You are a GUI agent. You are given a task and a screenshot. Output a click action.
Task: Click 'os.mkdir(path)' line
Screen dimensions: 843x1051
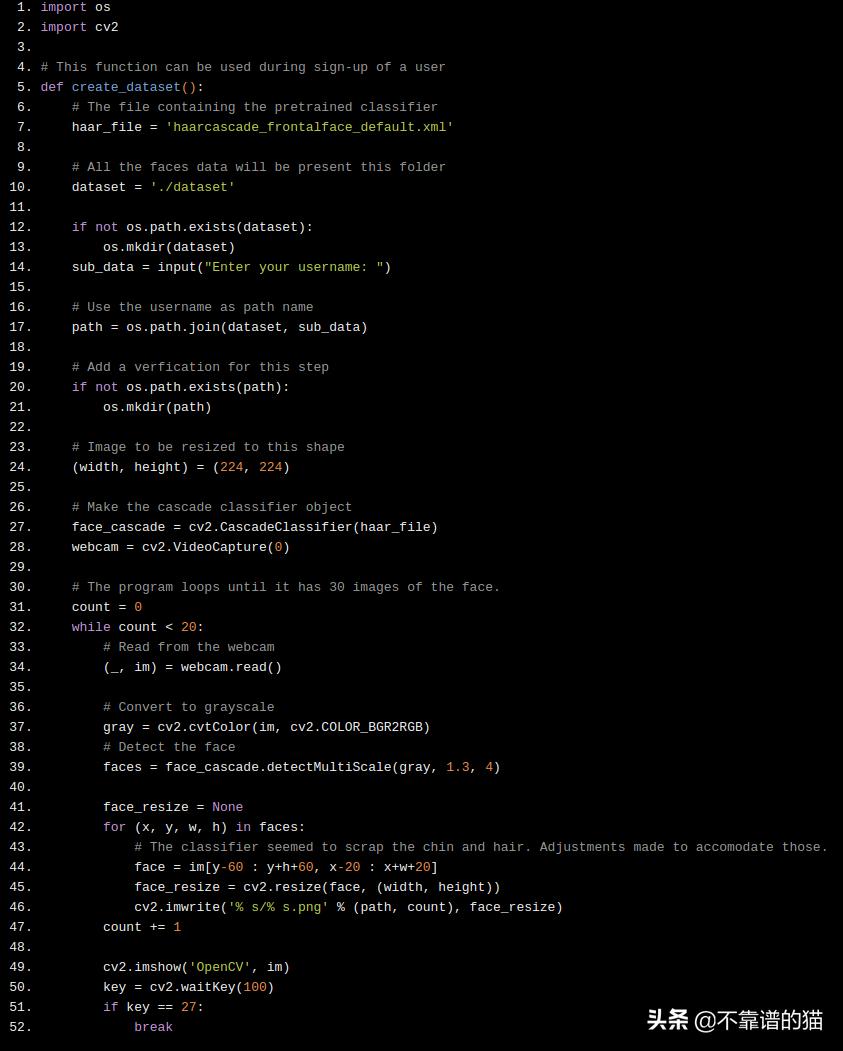[157, 407]
